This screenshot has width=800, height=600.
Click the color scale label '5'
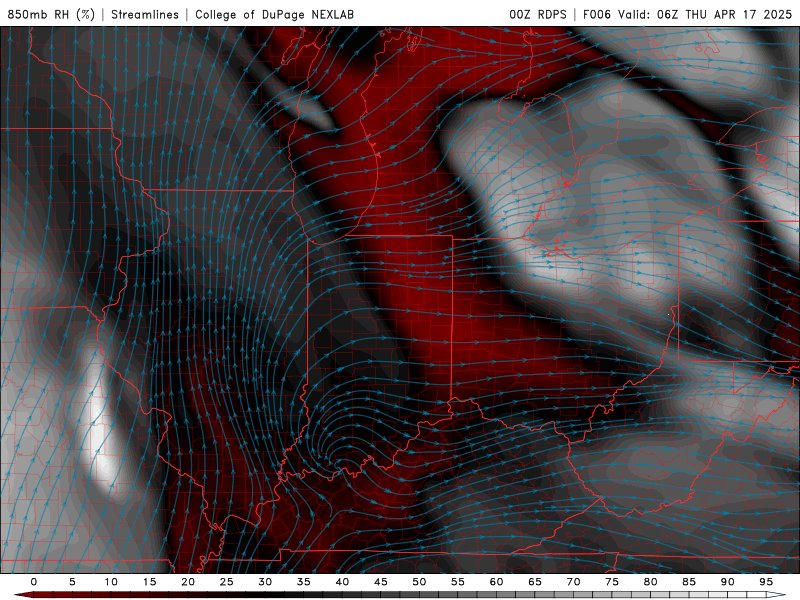pyautogui.click(x=72, y=582)
